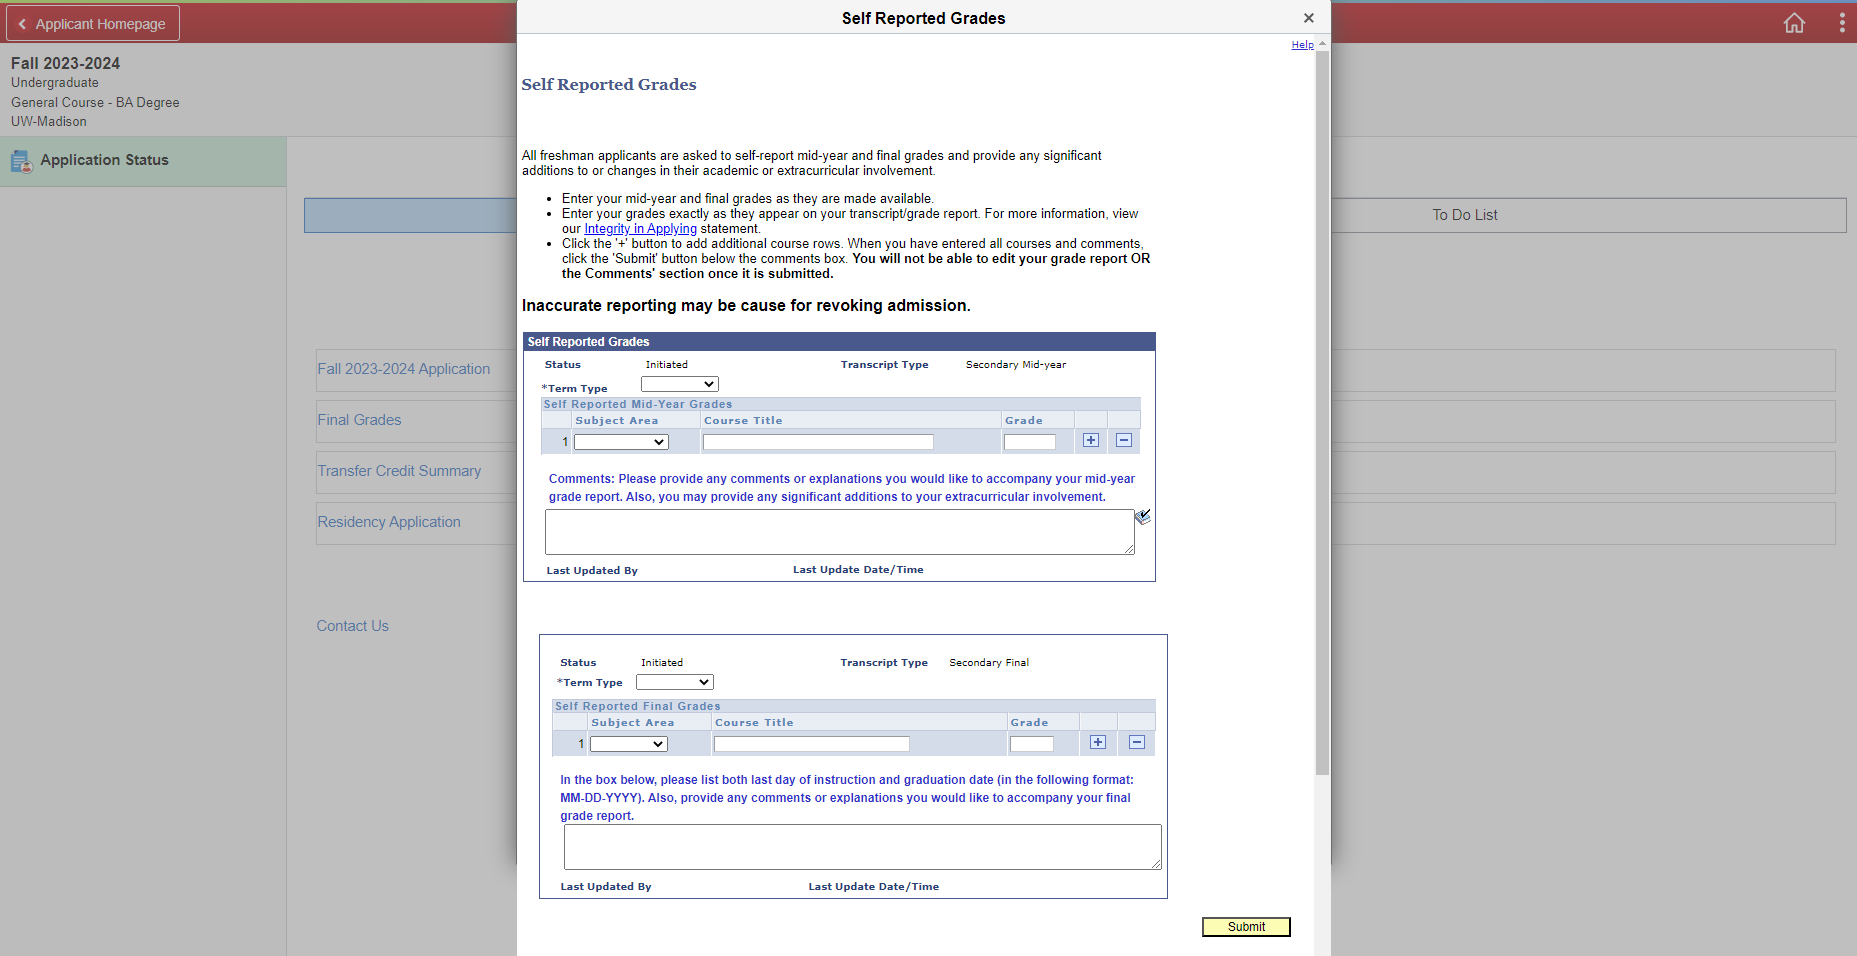Screen dimensions: 1857x956
Task: Open Fall 2023-2024 Application link
Action: [x=404, y=369]
